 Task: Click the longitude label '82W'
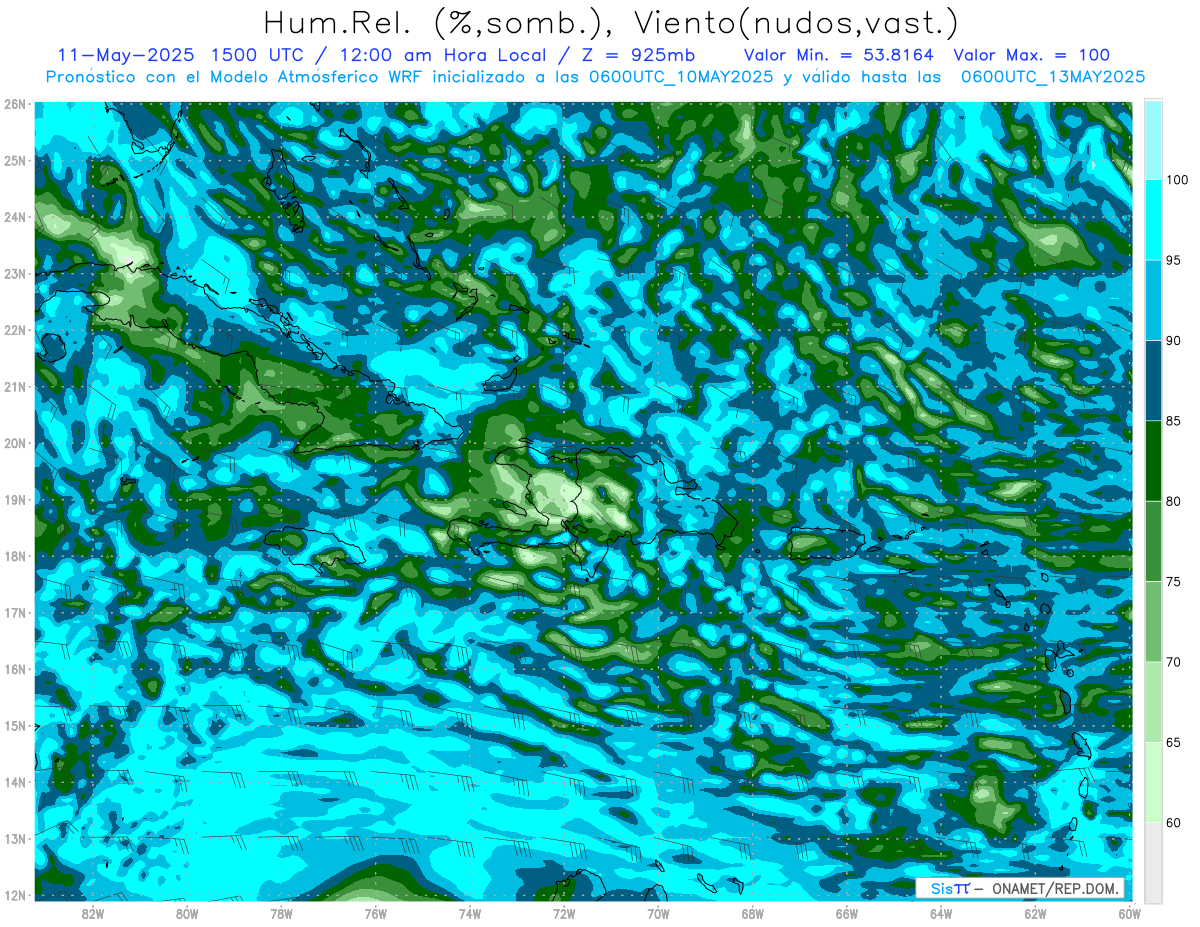tap(93, 913)
